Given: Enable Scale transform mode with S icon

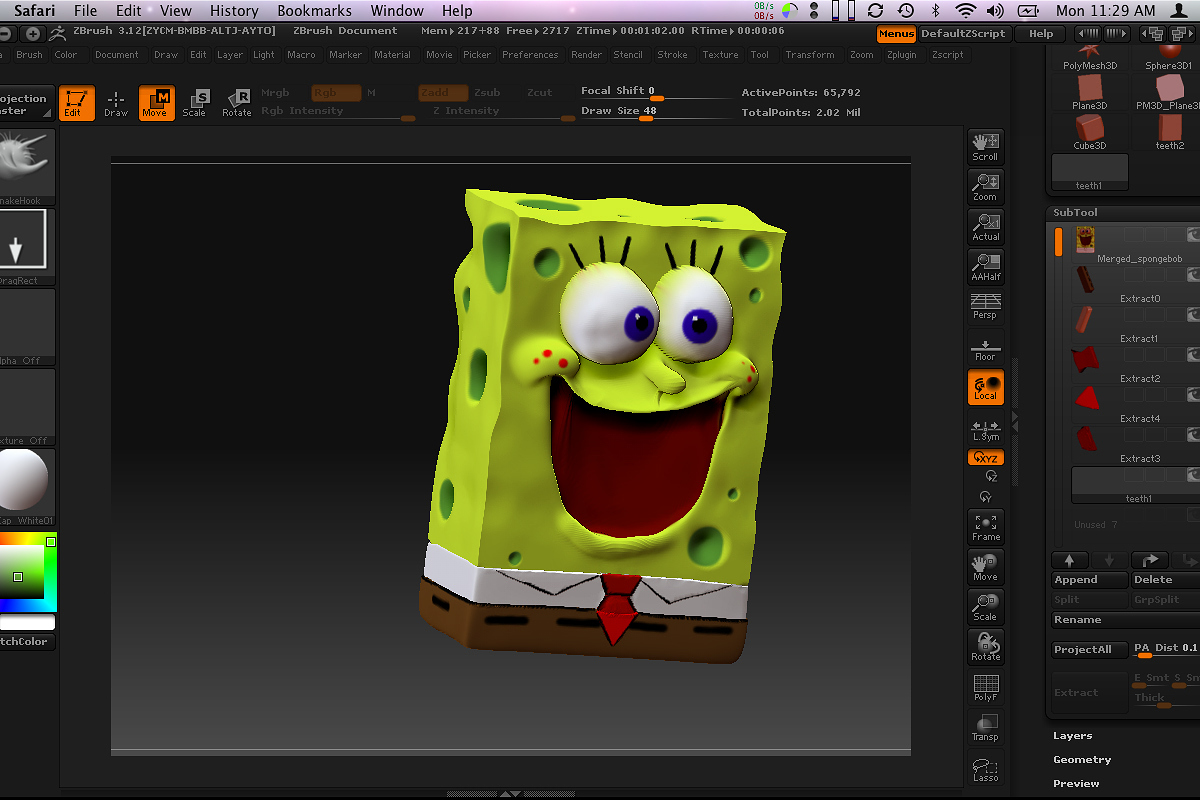Looking at the screenshot, I should pyautogui.click(x=195, y=103).
